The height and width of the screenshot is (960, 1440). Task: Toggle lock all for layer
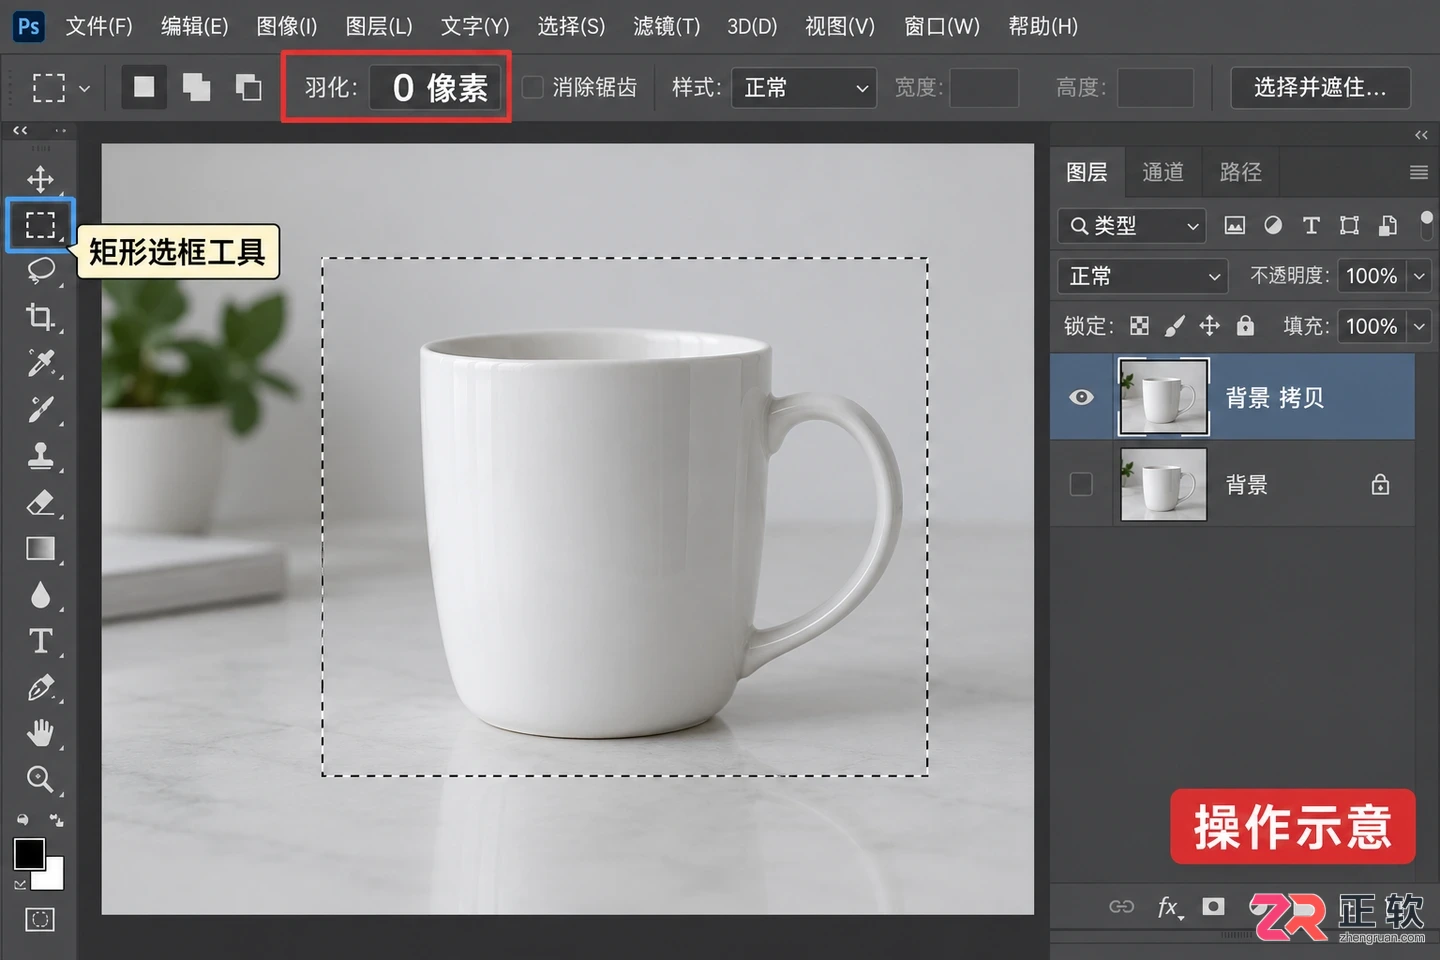pos(1245,326)
